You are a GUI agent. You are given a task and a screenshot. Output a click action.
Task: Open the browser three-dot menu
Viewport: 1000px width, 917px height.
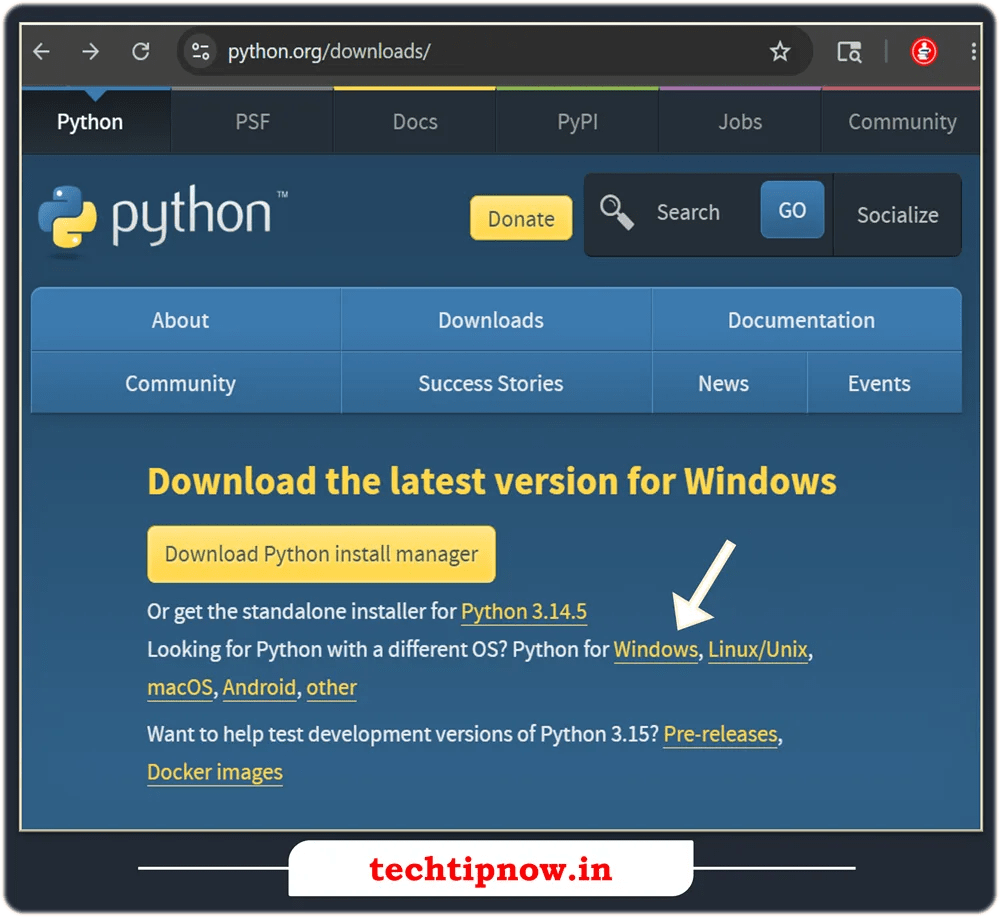pyautogui.click(x=973, y=52)
